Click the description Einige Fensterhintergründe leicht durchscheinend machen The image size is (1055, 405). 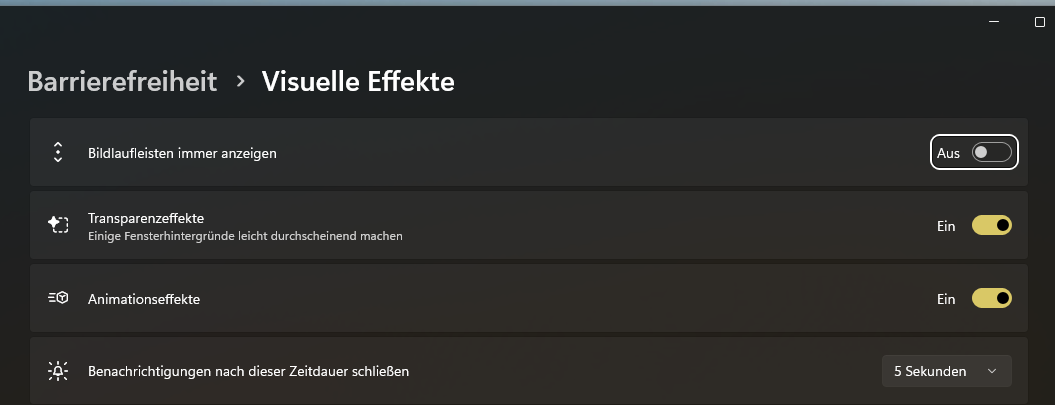pyautogui.click(x=245, y=236)
